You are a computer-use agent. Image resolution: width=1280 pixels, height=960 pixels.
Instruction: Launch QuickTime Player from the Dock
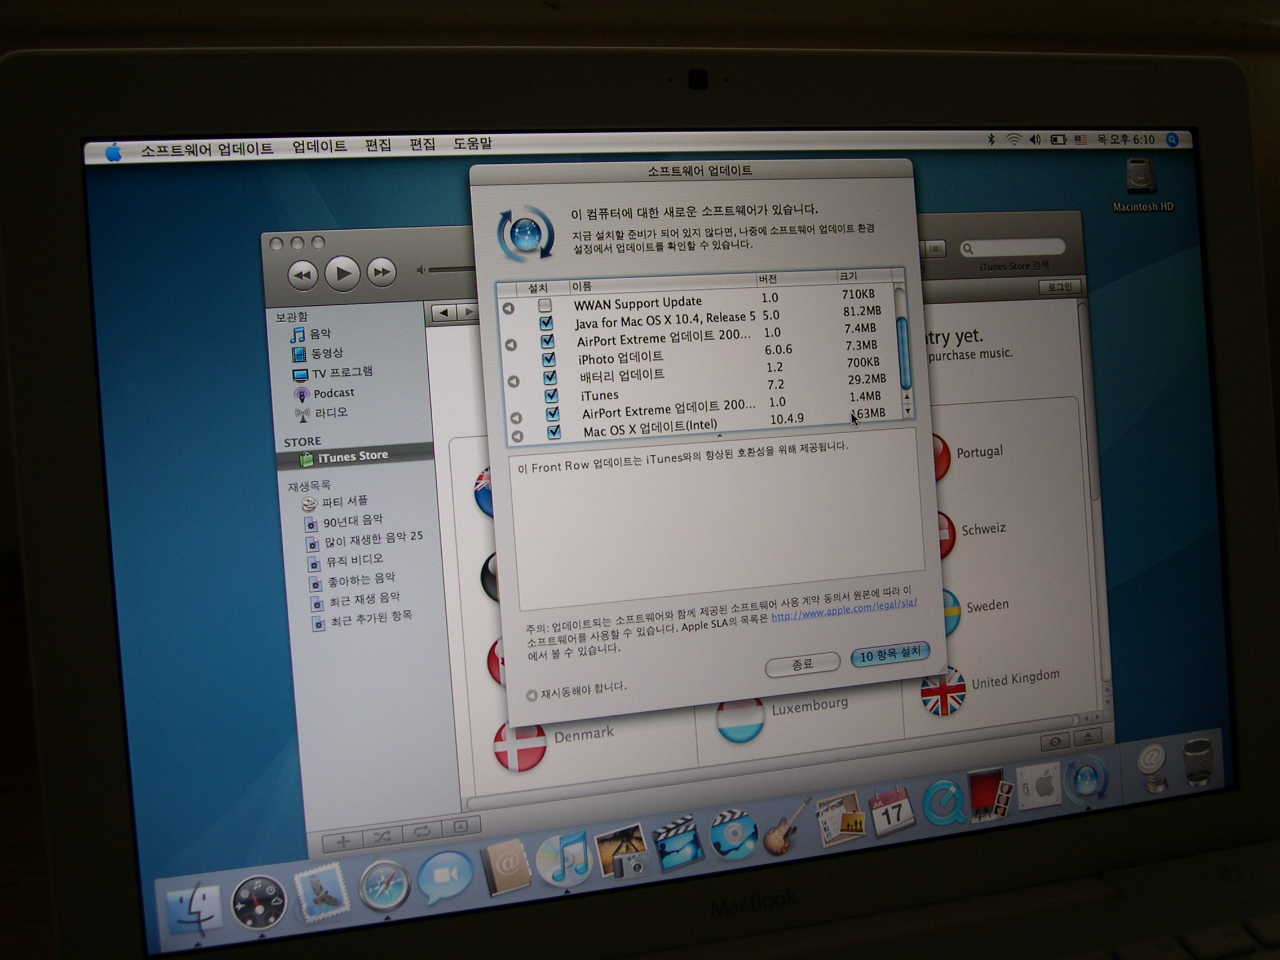[942, 803]
